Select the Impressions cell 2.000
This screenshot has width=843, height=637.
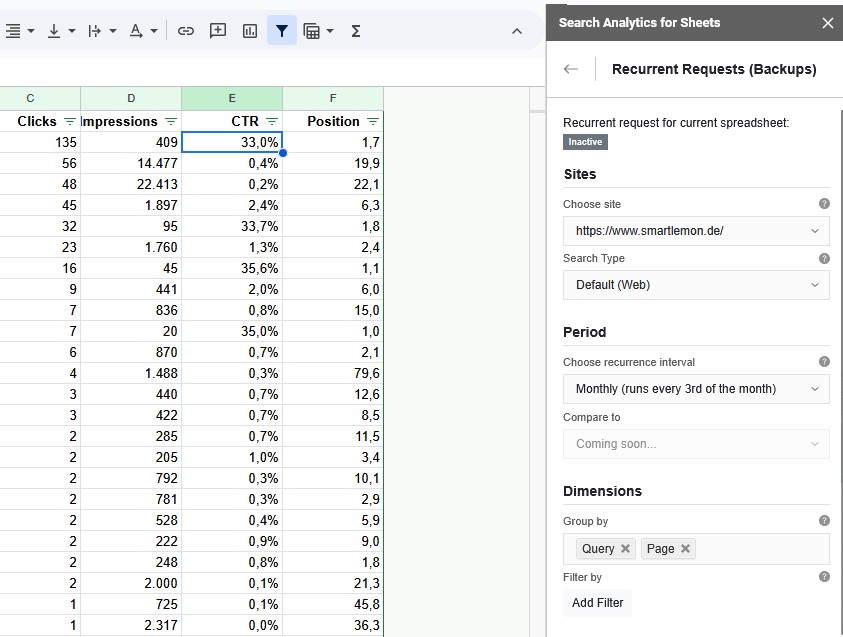(x=131, y=583)
